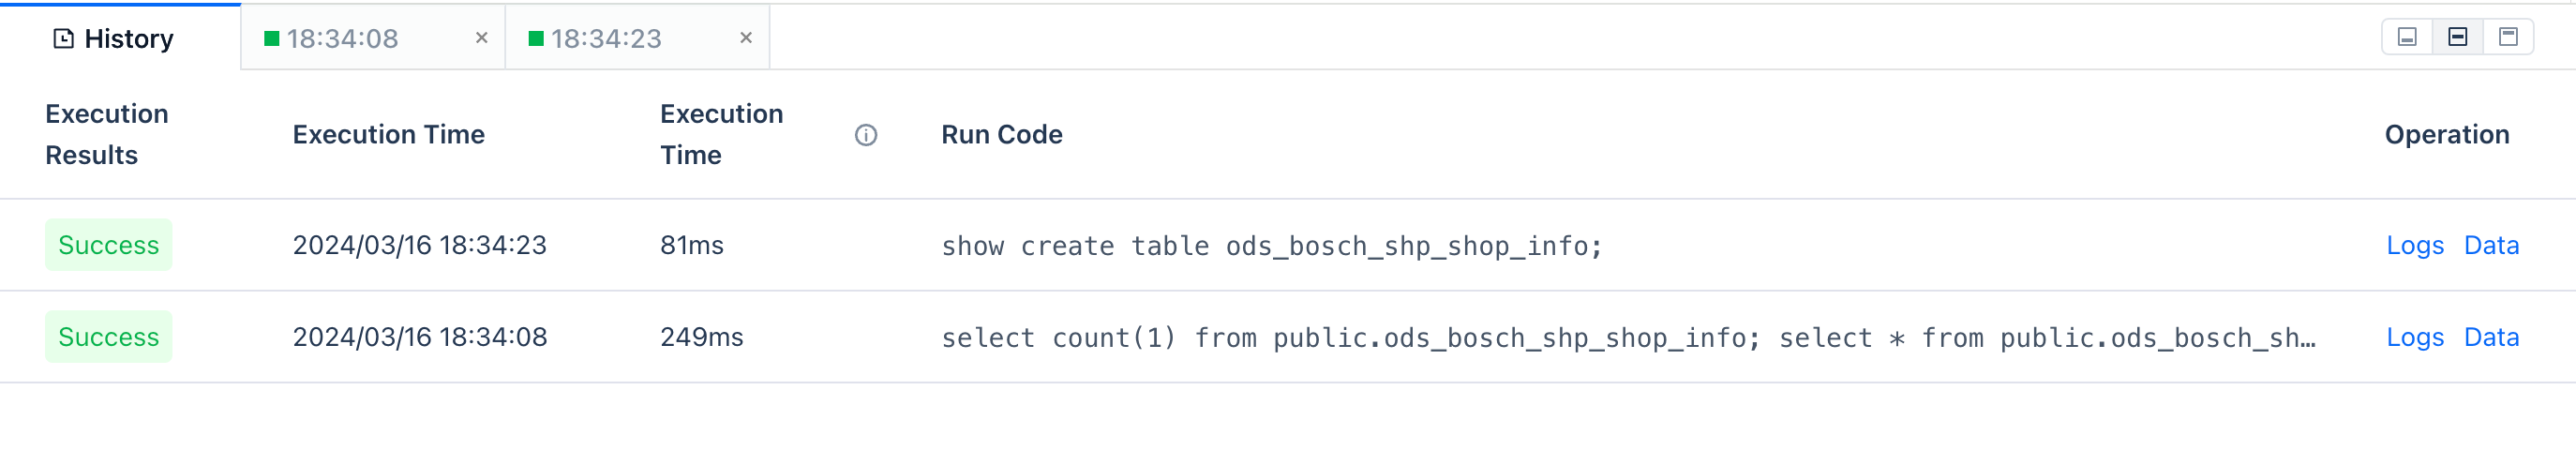The width and height of the screenshot is (2576, 465).
Task: Set the results panel to half height
Action: pos(2457,37)
